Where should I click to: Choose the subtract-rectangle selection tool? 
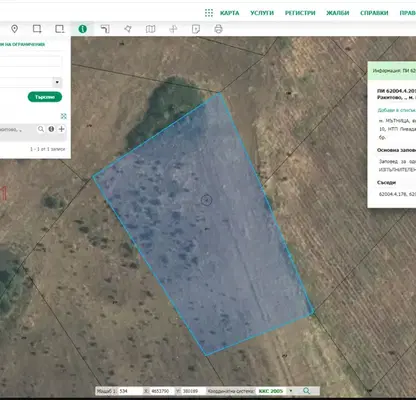(x=60, y=29)
